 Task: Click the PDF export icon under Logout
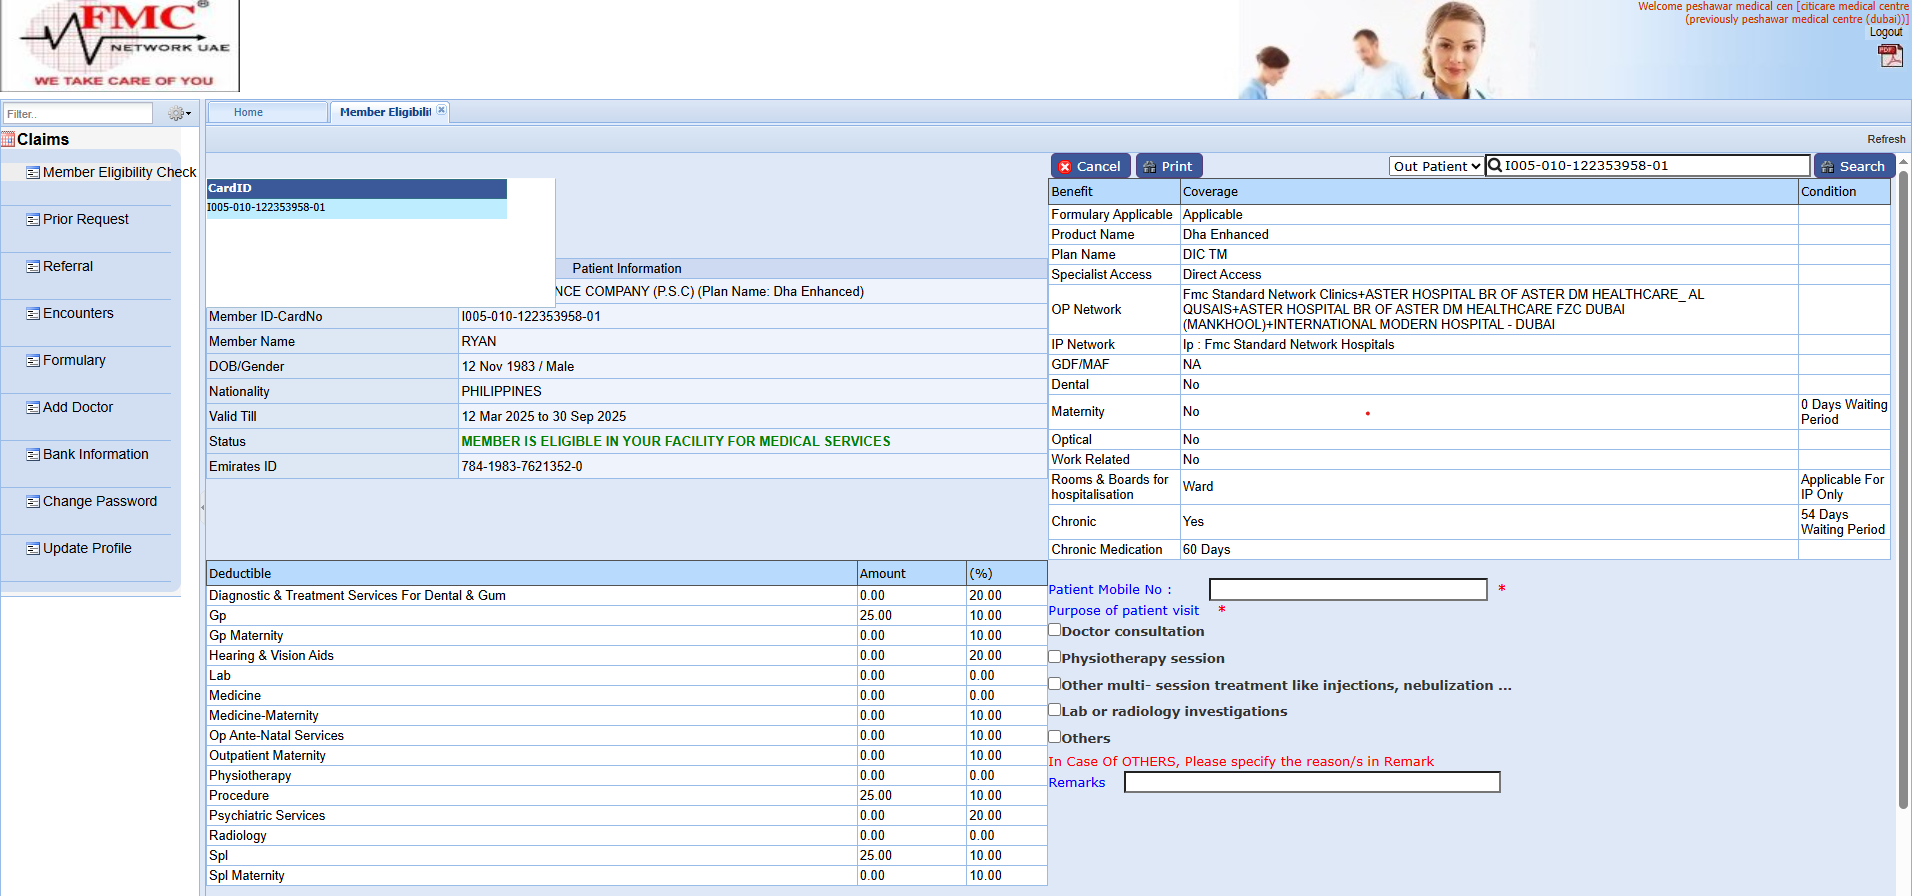1890,56
